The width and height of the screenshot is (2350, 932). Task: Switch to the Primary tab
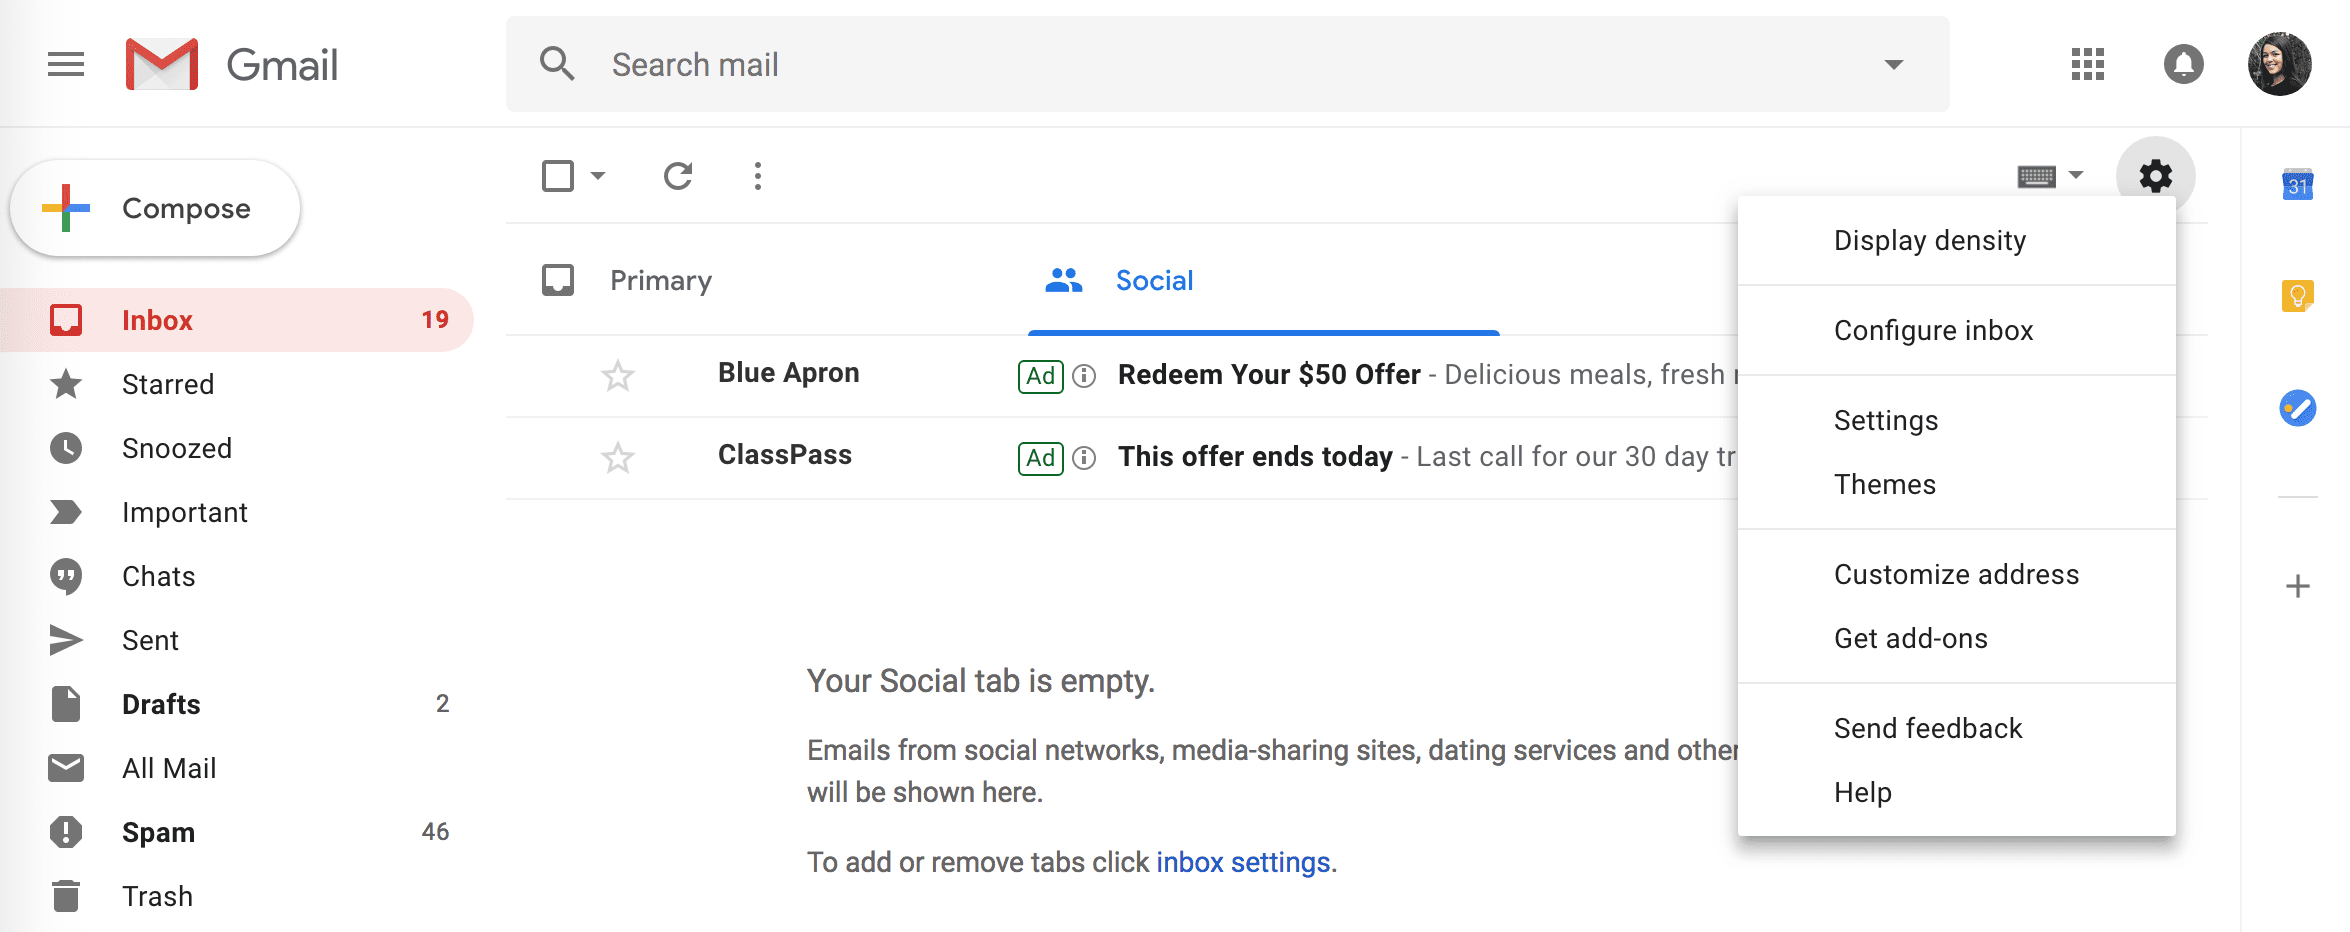coord(660,281)
